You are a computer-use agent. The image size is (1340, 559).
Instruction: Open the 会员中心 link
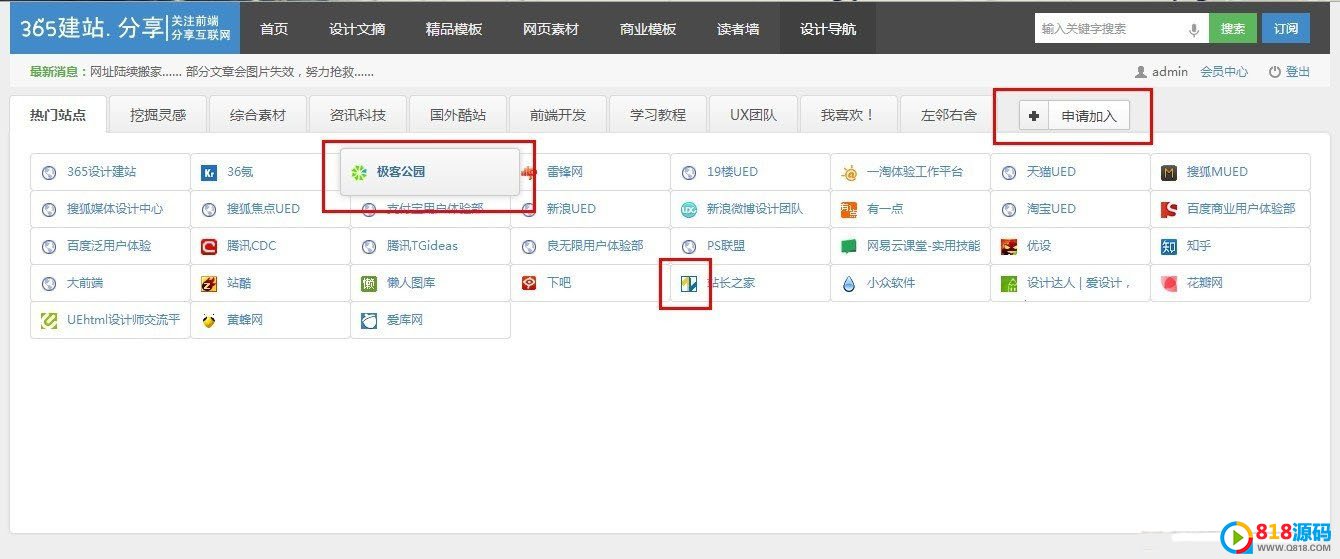pos(1224,72)
